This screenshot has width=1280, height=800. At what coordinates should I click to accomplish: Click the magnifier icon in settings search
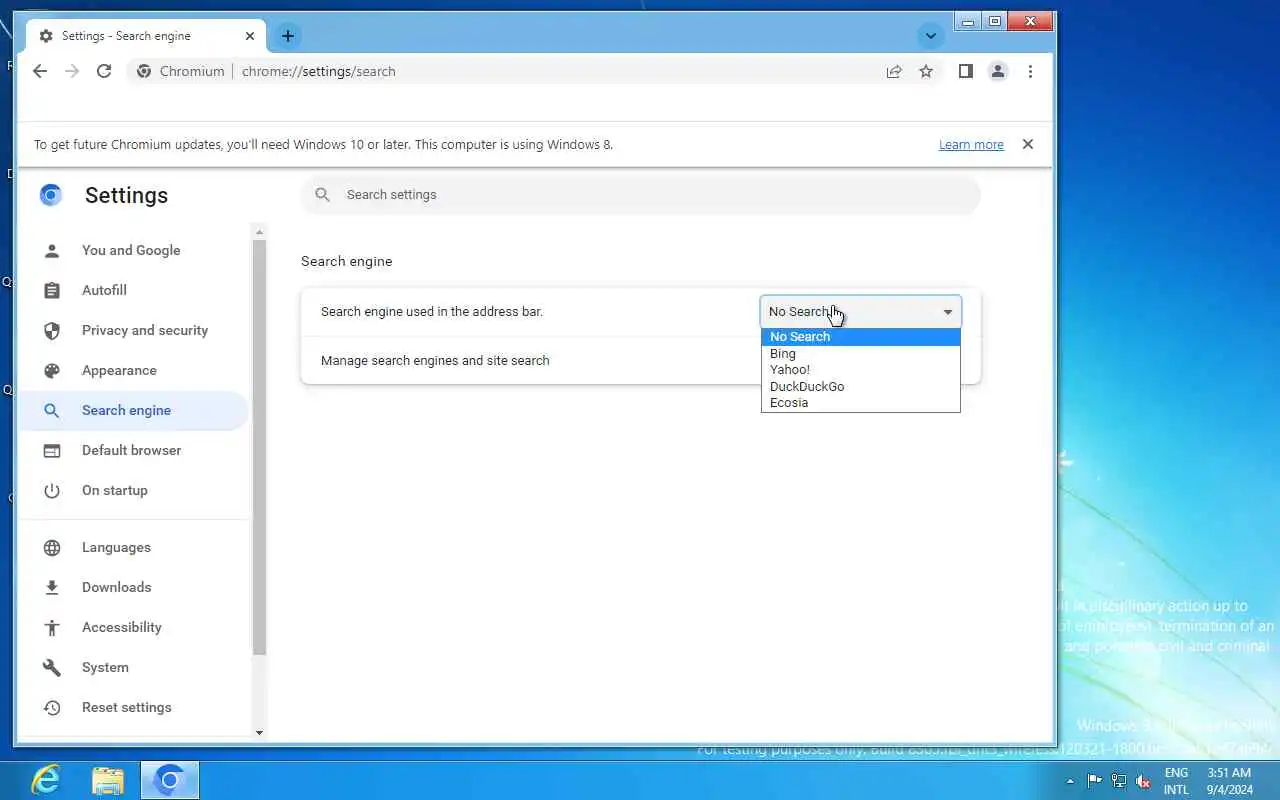coord(322,195)
